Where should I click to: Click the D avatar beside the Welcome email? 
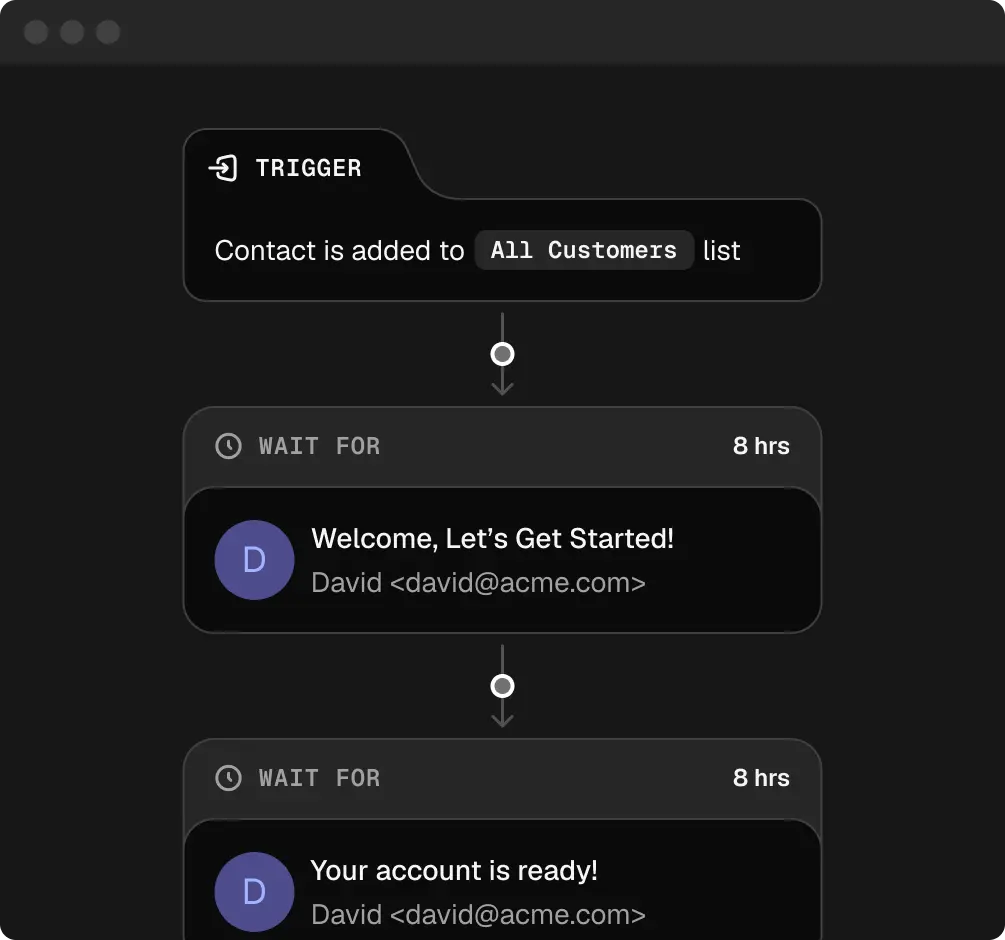pyautogui.click(x=254, y=560)
